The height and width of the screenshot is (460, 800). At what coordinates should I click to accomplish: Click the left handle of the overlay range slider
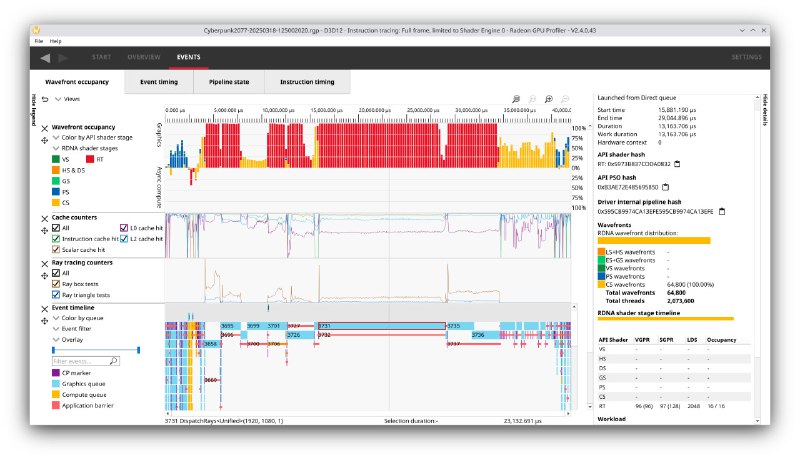(53, 350)
